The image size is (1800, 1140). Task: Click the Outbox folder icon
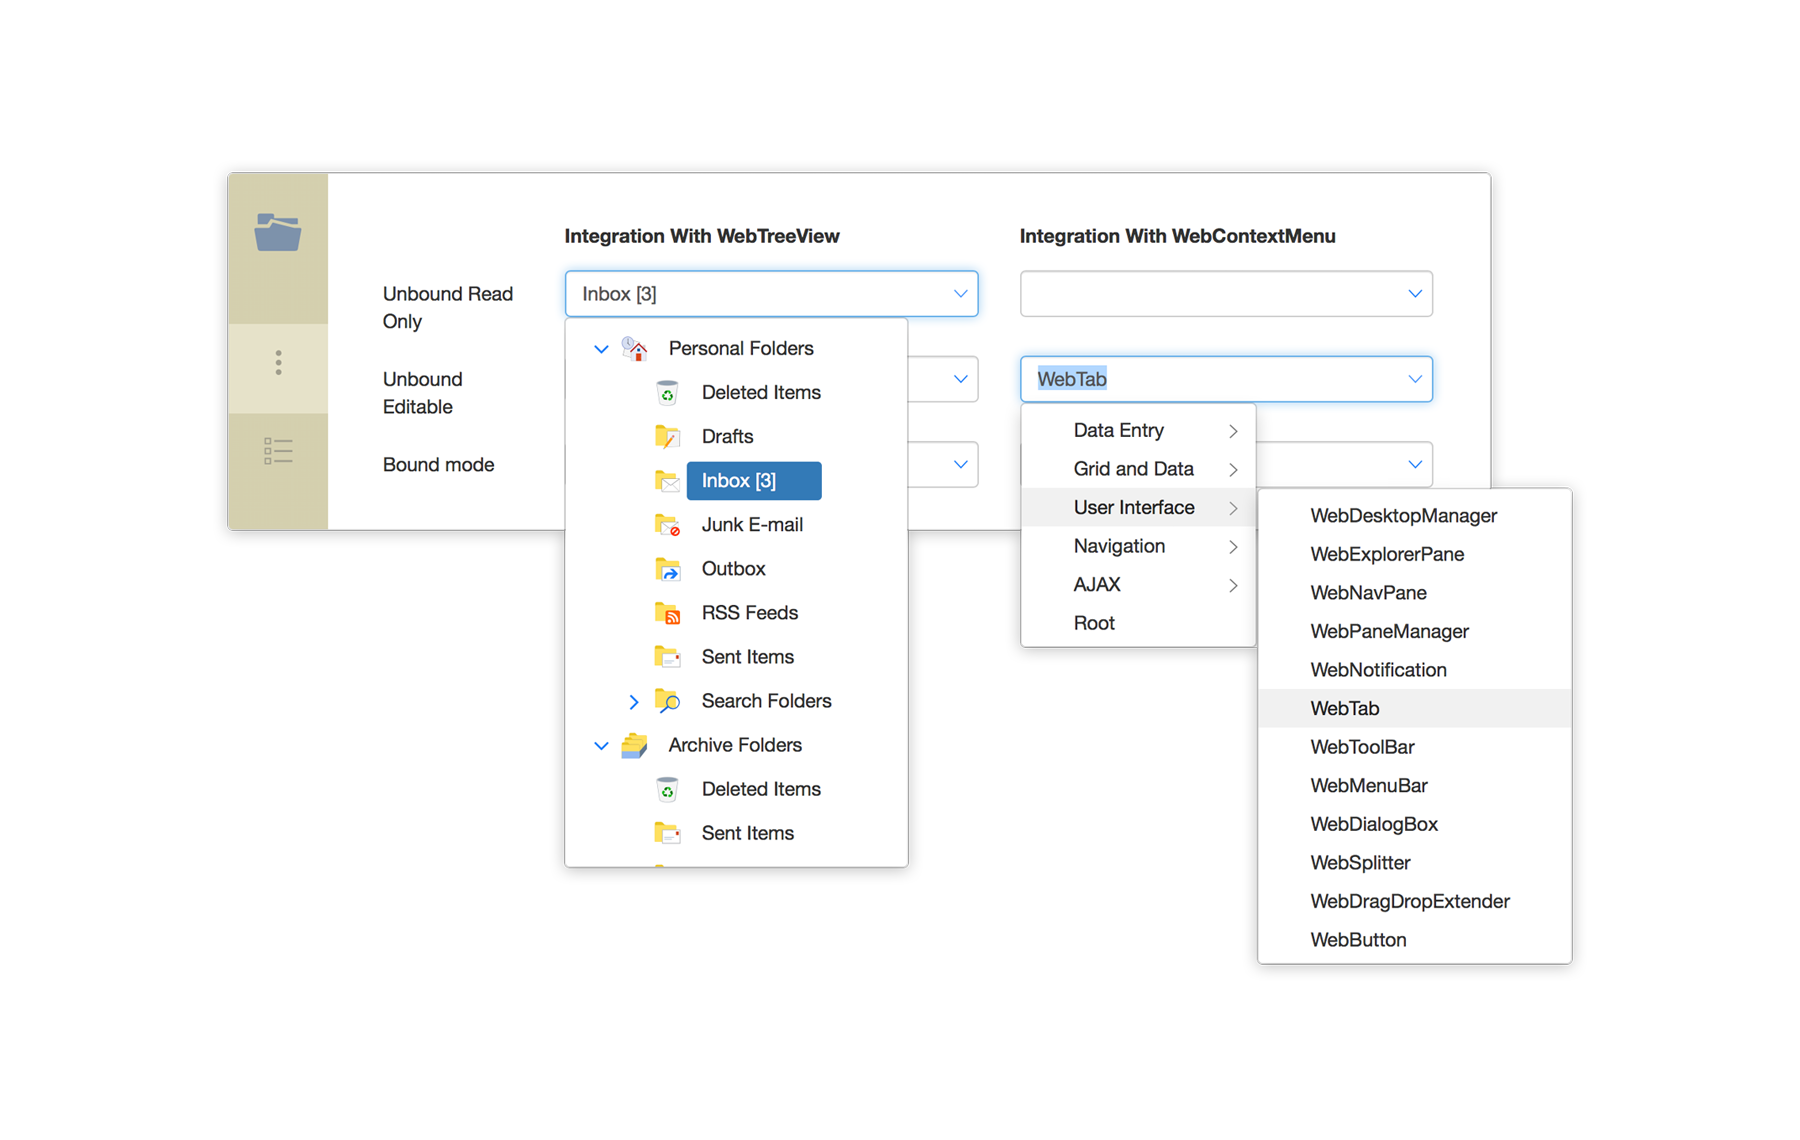pos(667,569)
